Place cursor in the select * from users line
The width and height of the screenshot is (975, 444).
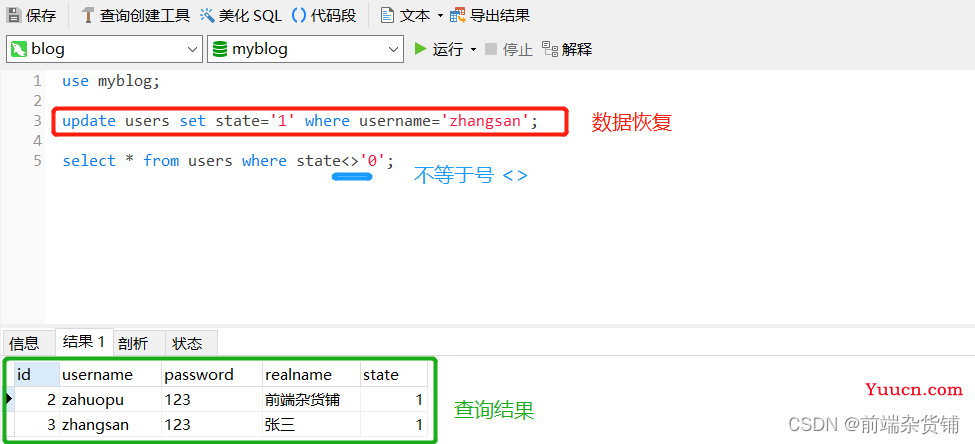pyautogui.click(x=228, y=161)
